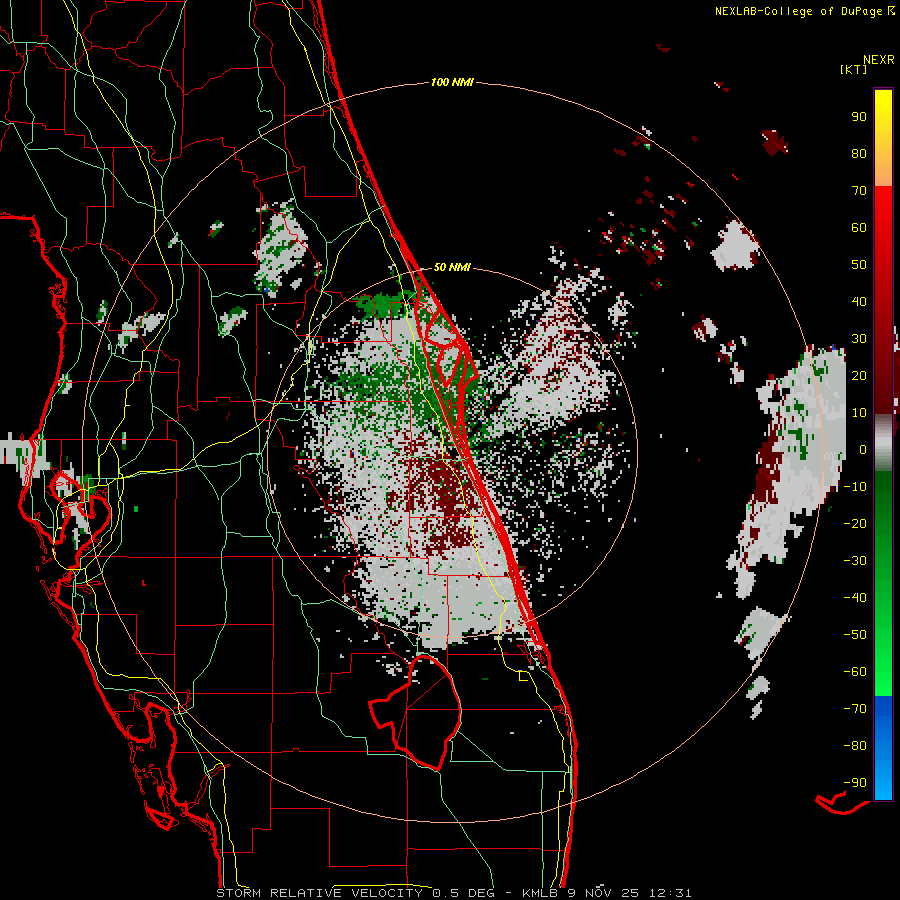Image resolution: width=900 pixels, height=900 pixels.
Task: Click the -10 value on velocity scale
Action: [x=855, y=487]
